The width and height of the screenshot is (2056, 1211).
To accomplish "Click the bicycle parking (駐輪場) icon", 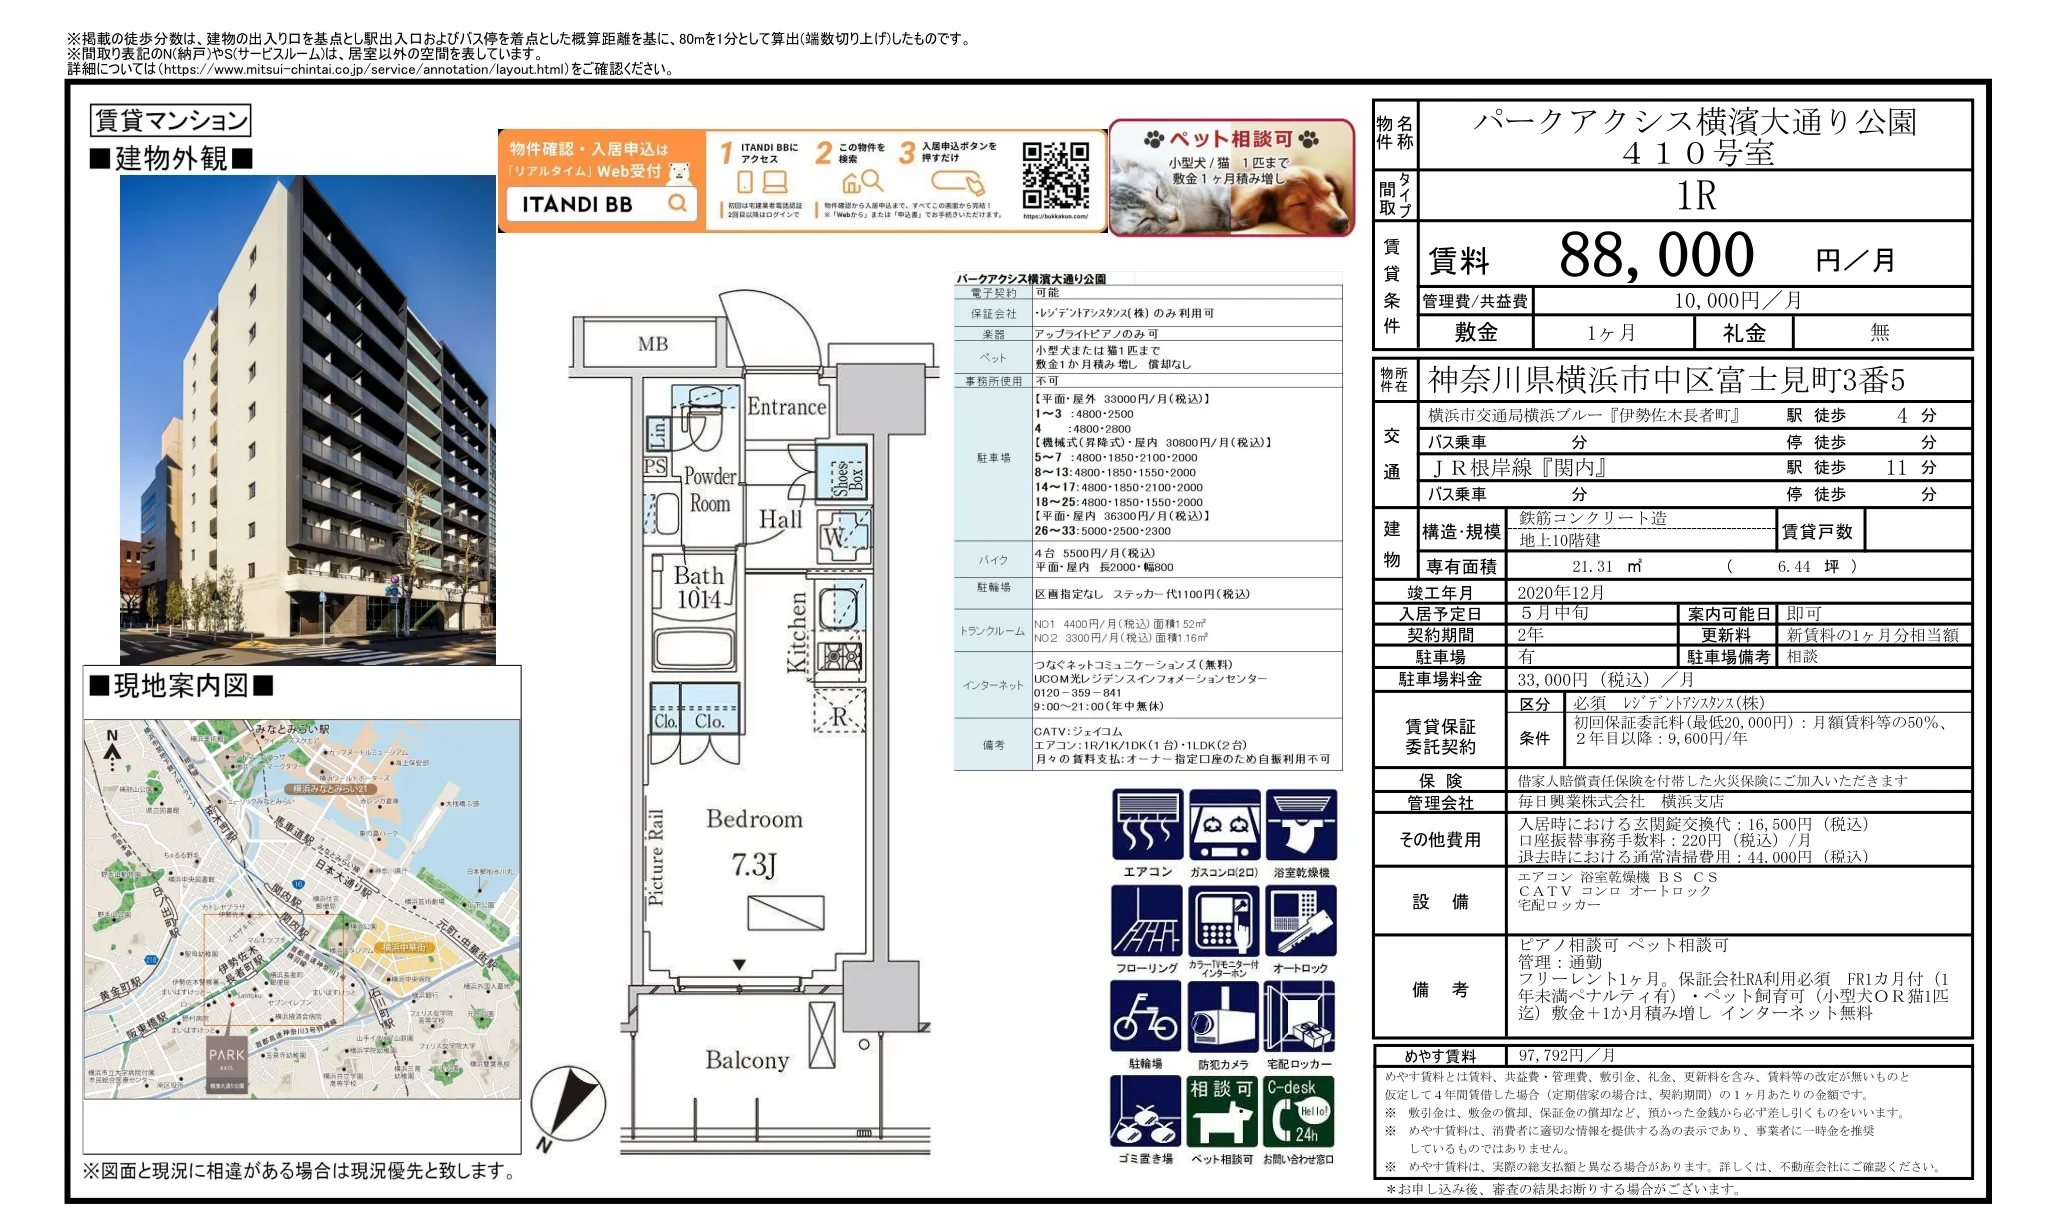I will click(x=1146, y=1017).
